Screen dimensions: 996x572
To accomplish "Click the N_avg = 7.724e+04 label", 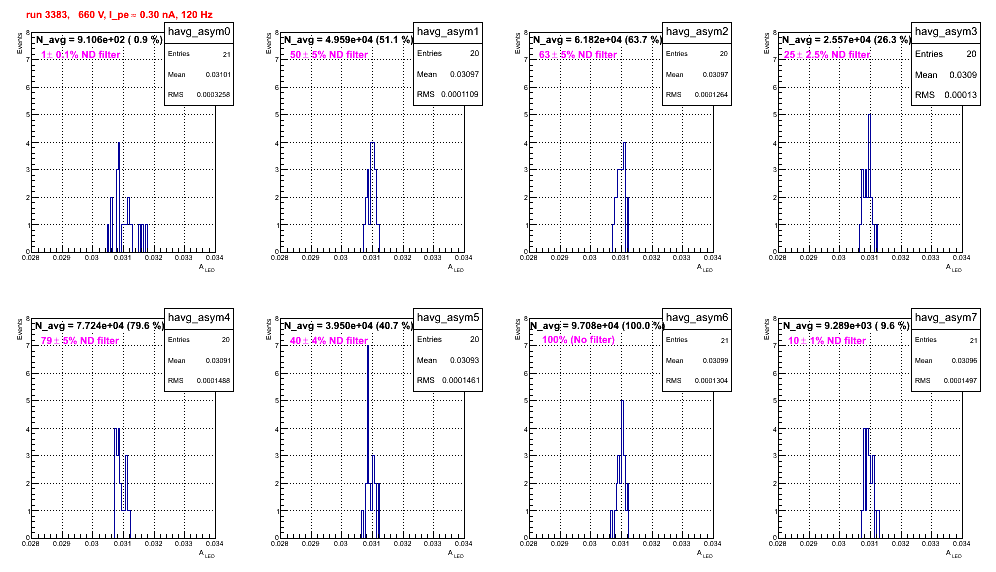I will point(99,325).
